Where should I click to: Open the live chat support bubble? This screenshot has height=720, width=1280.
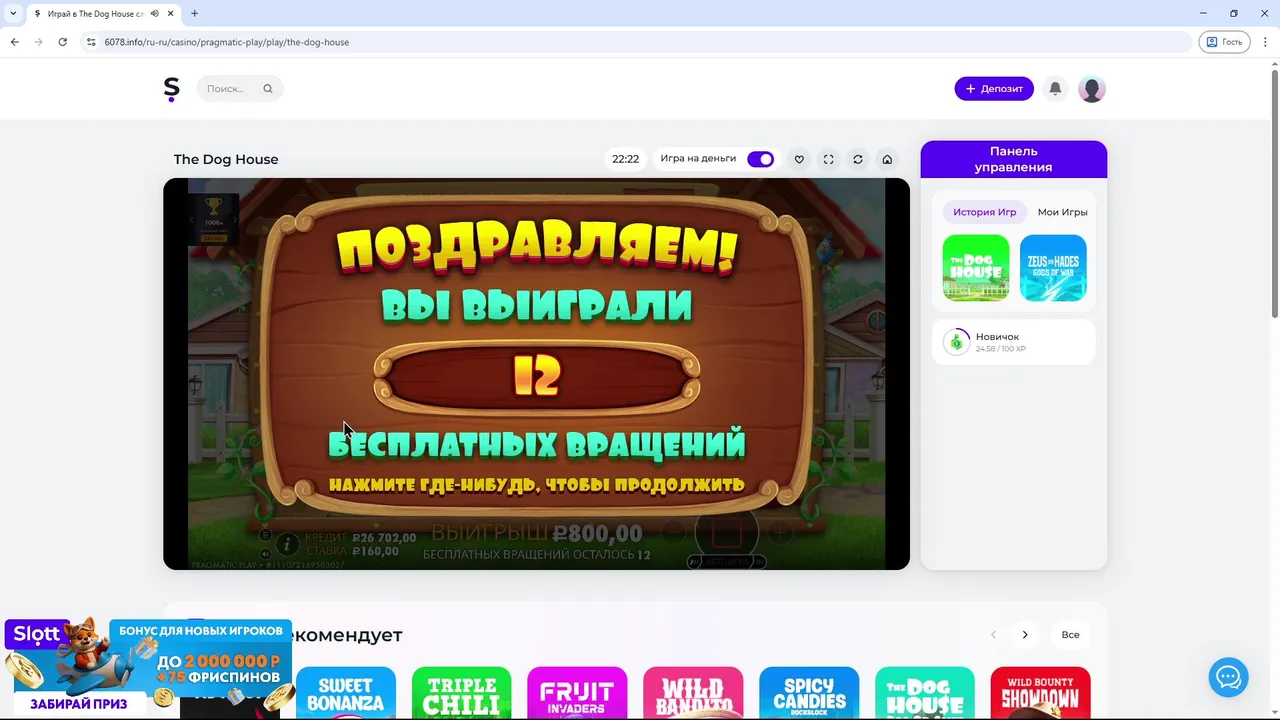pos(1228,677)
